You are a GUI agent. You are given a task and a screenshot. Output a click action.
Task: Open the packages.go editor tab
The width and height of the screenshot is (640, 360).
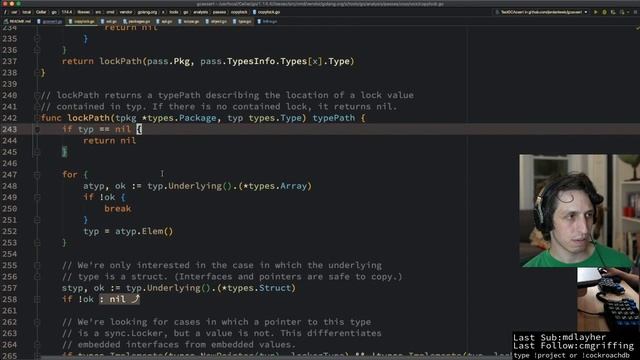(x=137, y=21)
